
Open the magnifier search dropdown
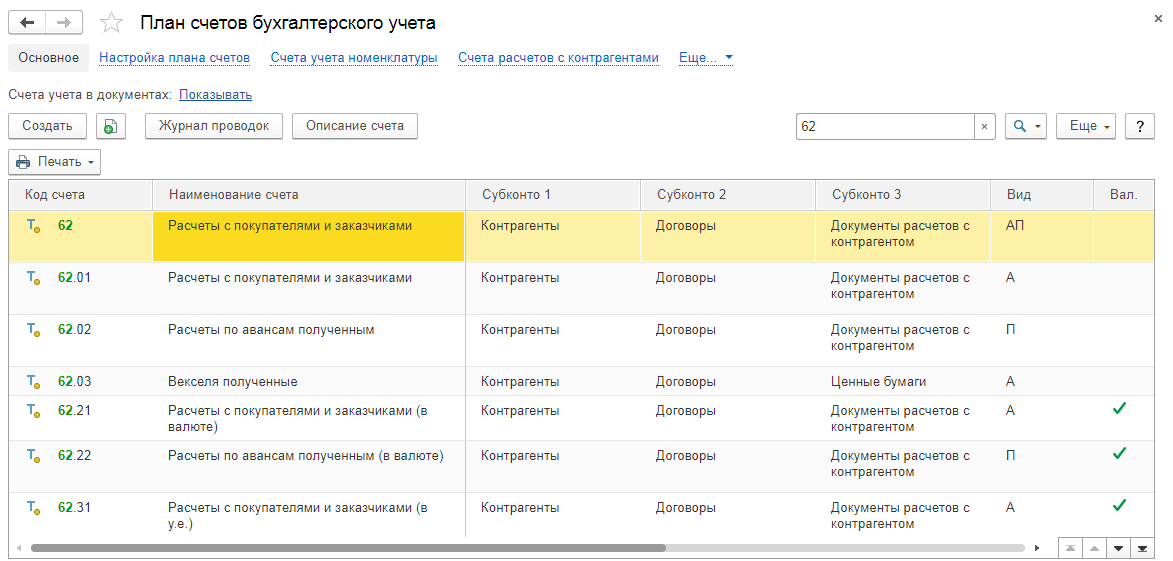[1026, 126]
